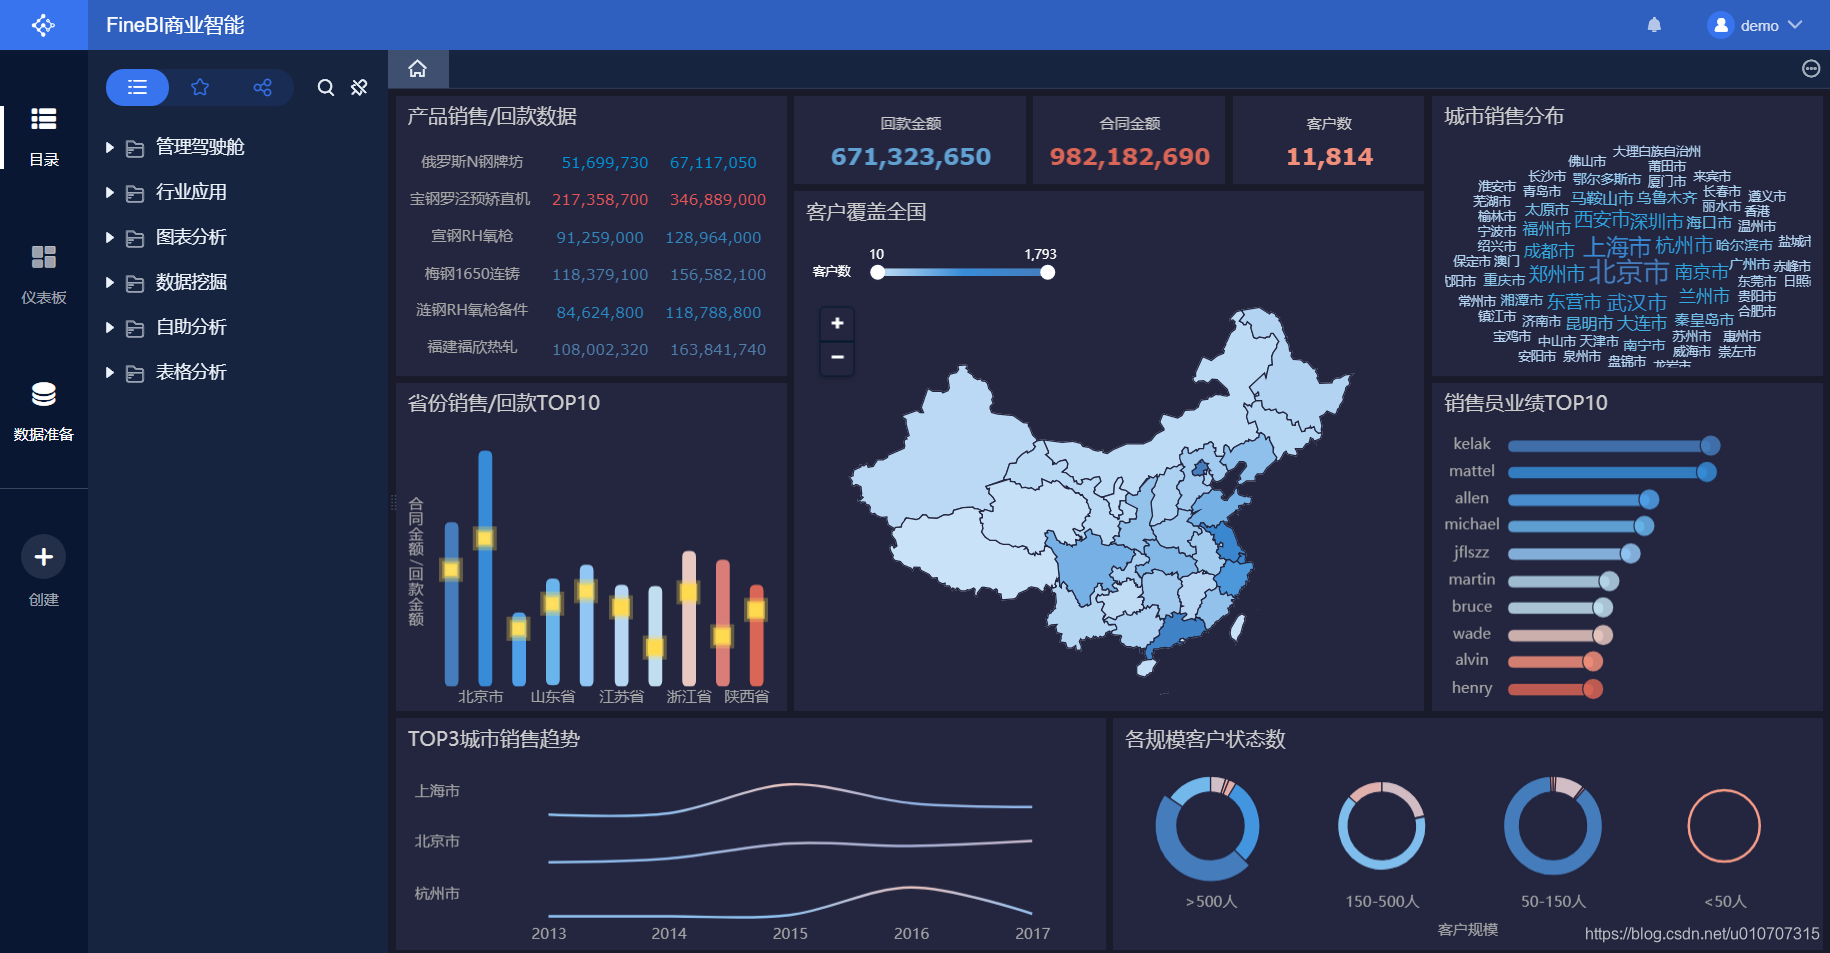Expand the demo user dropdown arrow
Viewport: 1830px width, 953px height.
coord(1795,25)
